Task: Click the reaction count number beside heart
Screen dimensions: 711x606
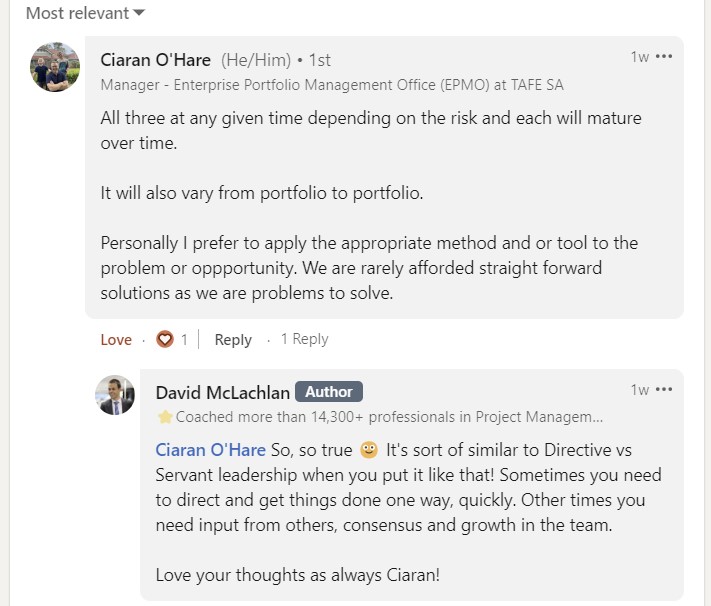Action: click(184, 340)
